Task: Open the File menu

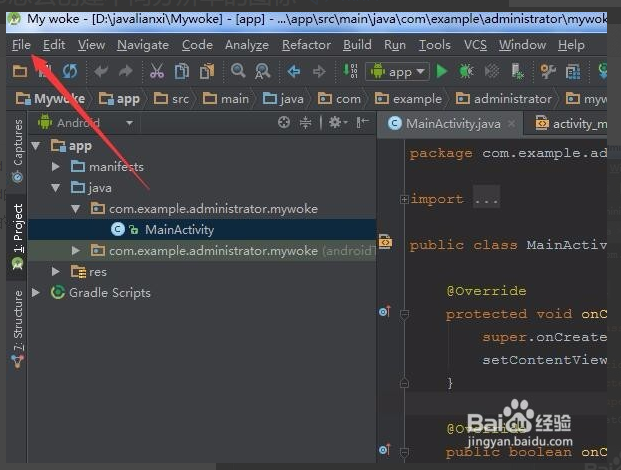Action: (x=21, y=45)
